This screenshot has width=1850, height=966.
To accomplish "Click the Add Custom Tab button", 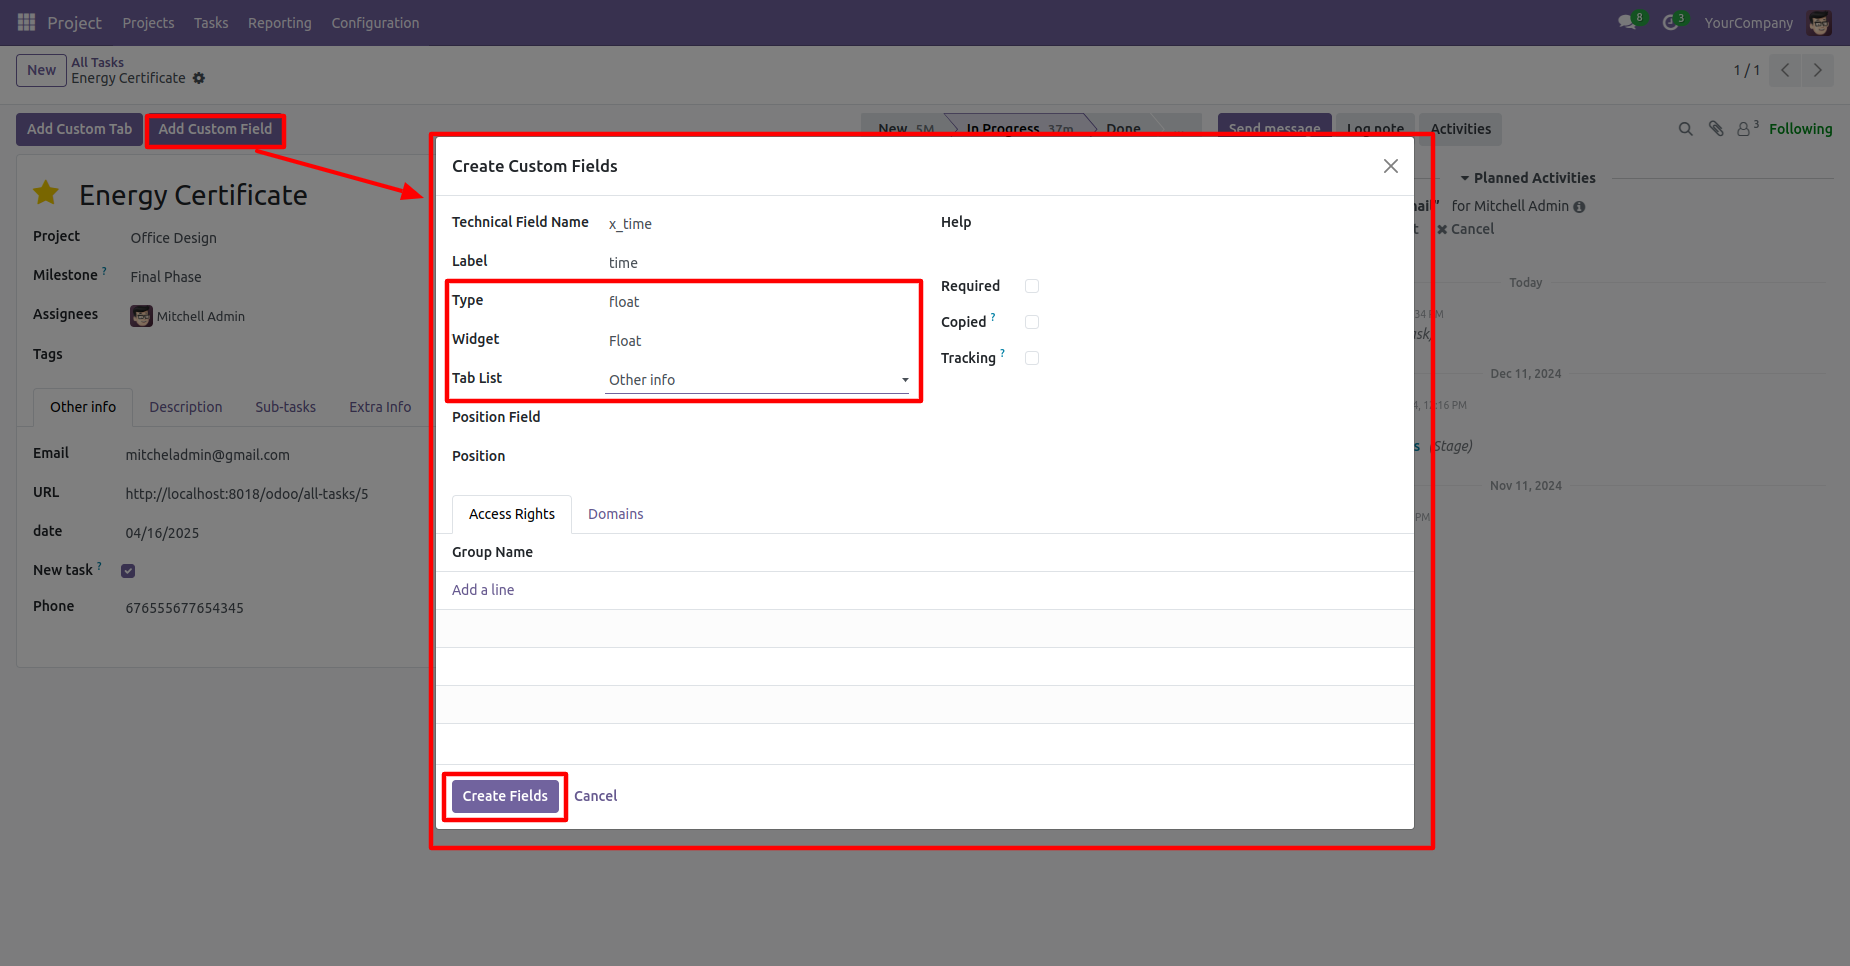I will click(79, 129).
